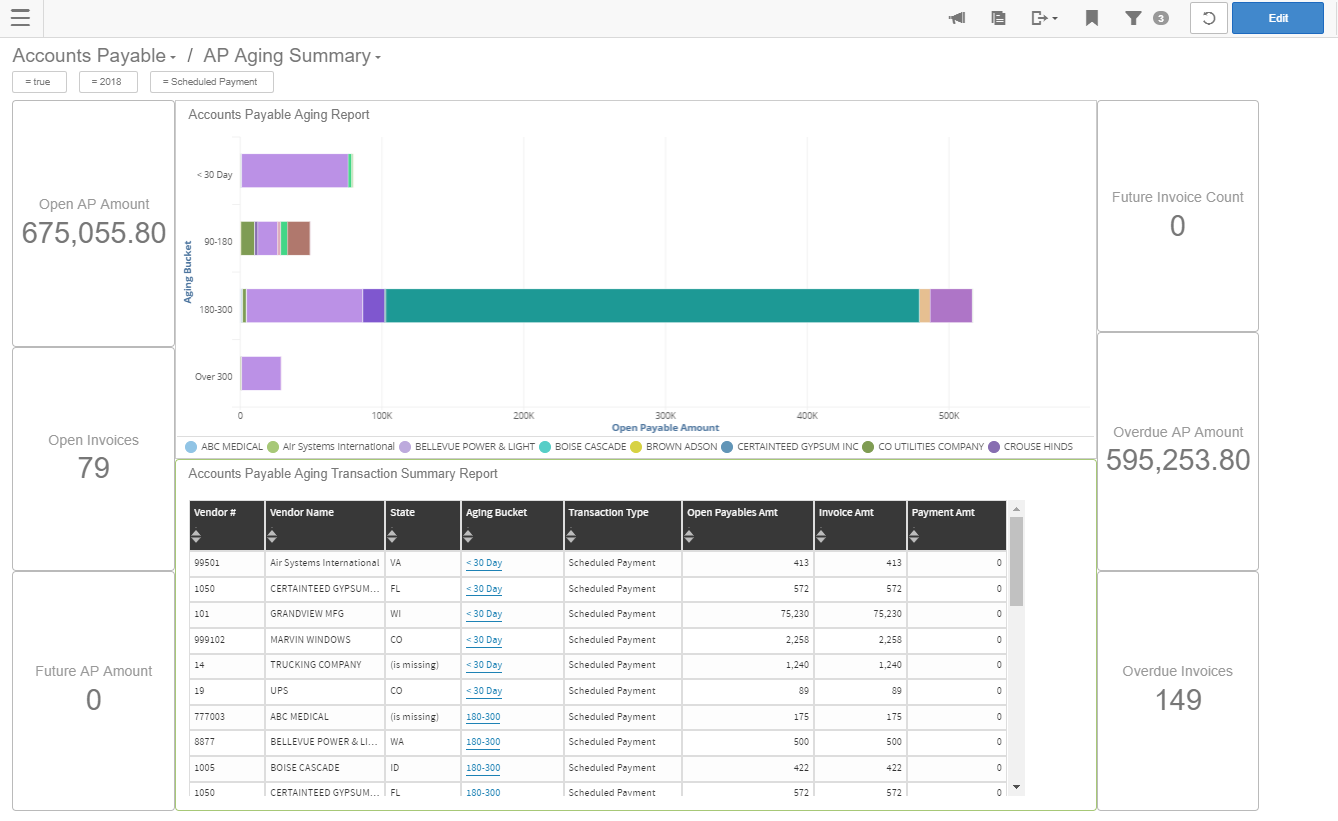Click the '= 2018' filter chip
The width and height of the screenshot is (1338, 821).
tap(108, 81)
